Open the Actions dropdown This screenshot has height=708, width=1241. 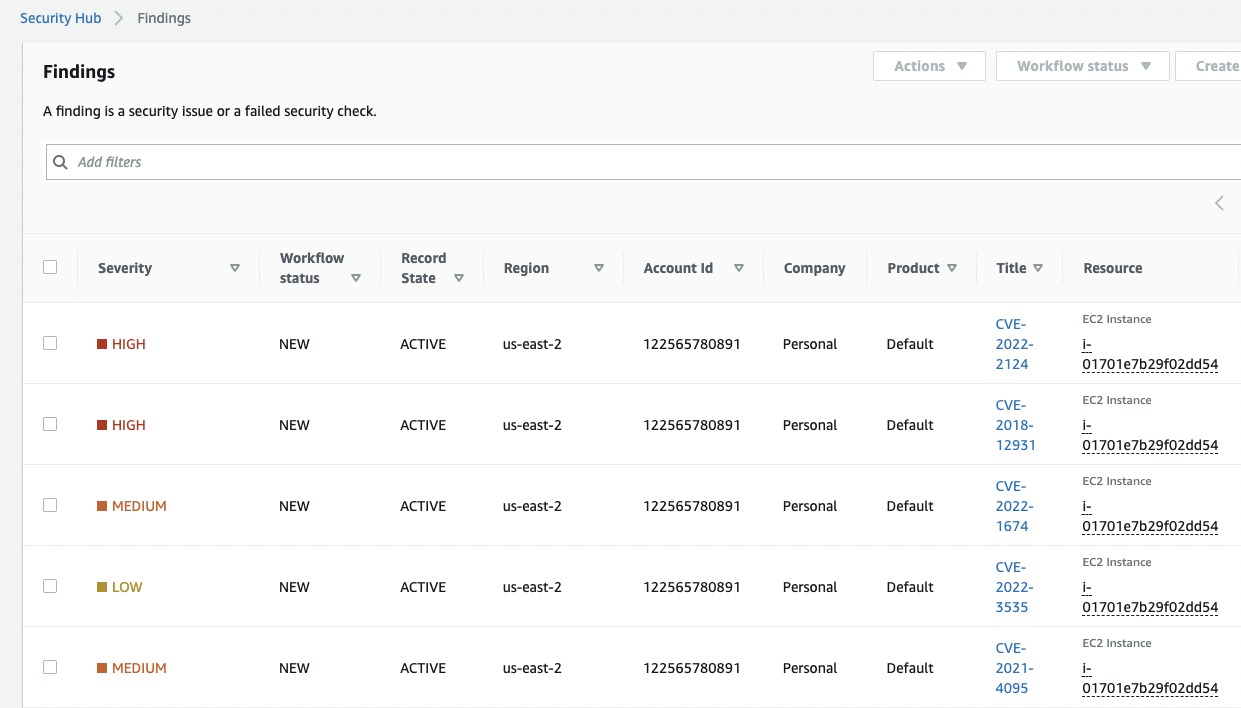(x=929, y=66)
